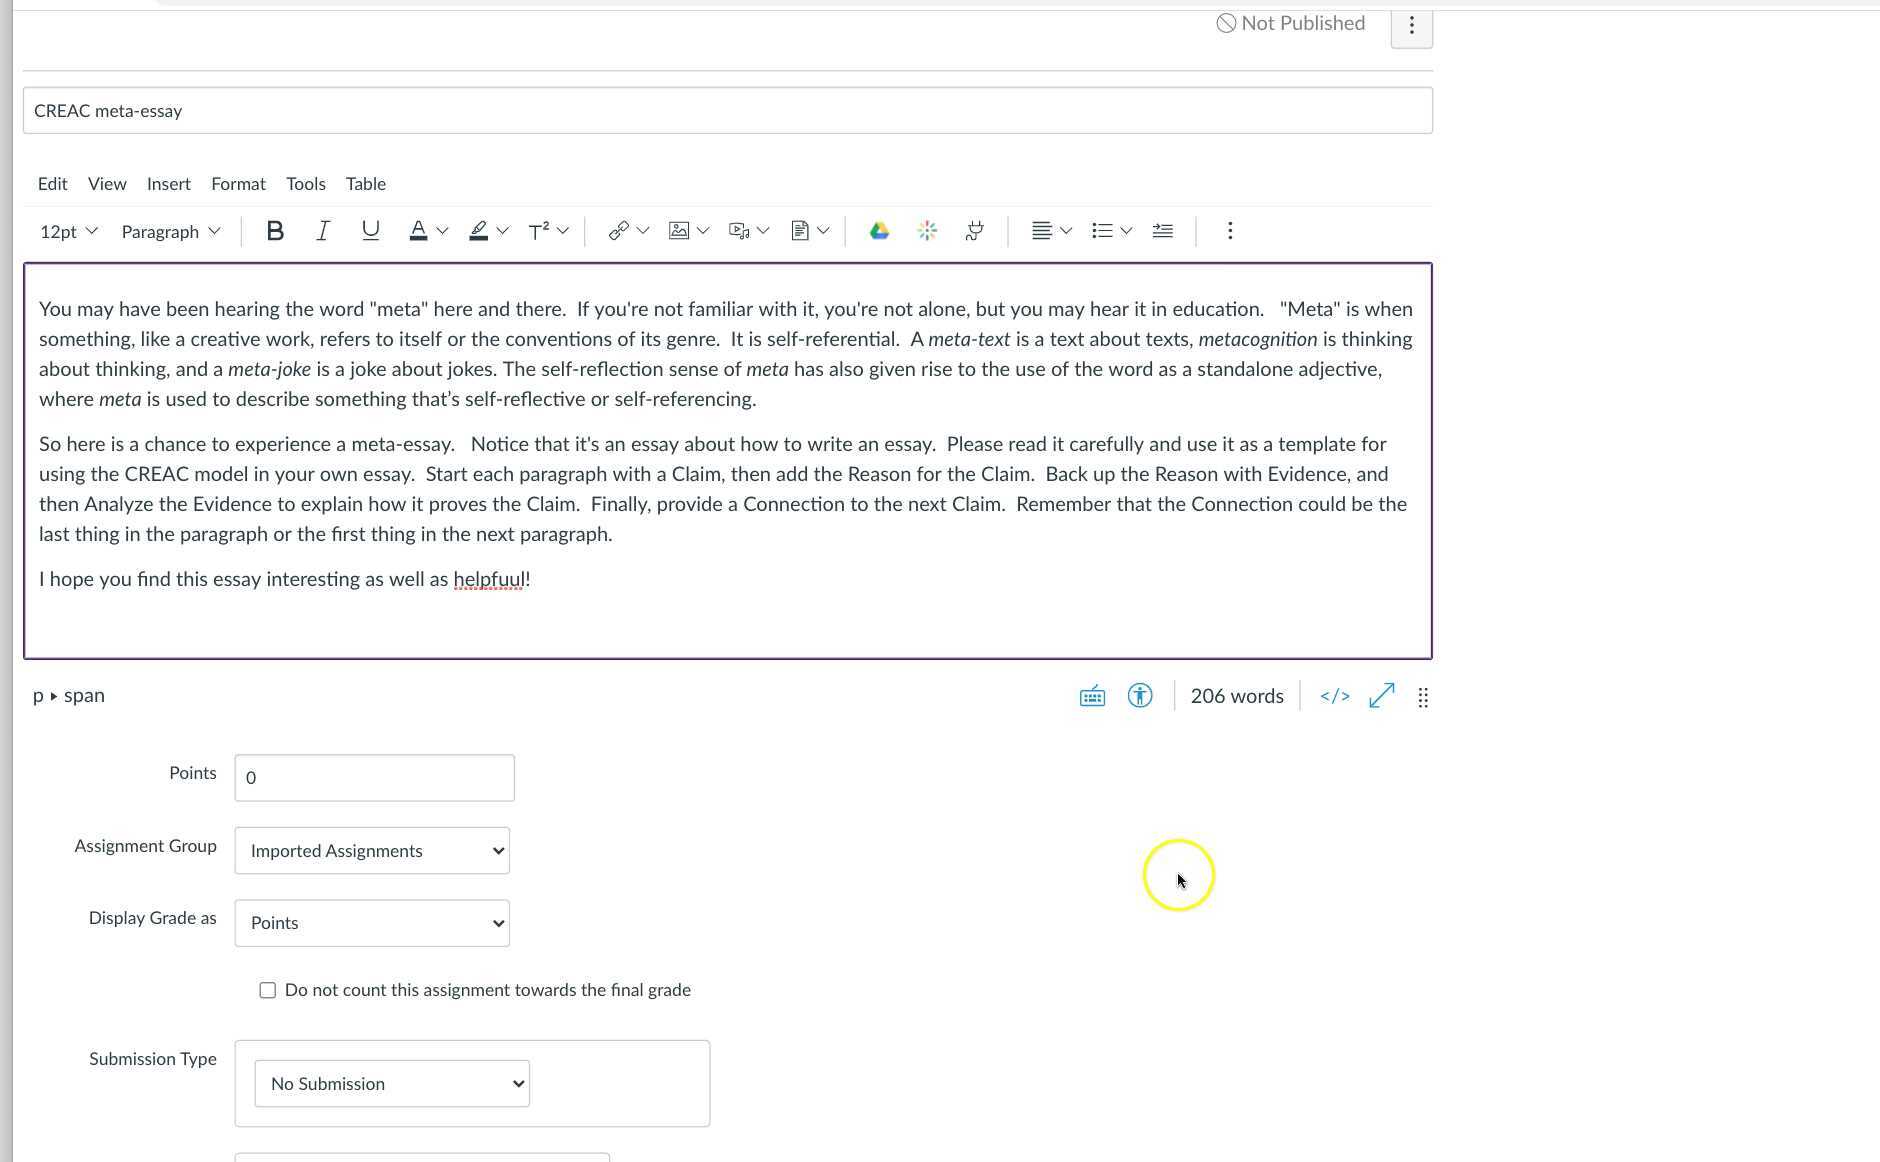Apply italic formatting
The width and height of the screenshot is (1880, 1162).
[x=322, y=231]
